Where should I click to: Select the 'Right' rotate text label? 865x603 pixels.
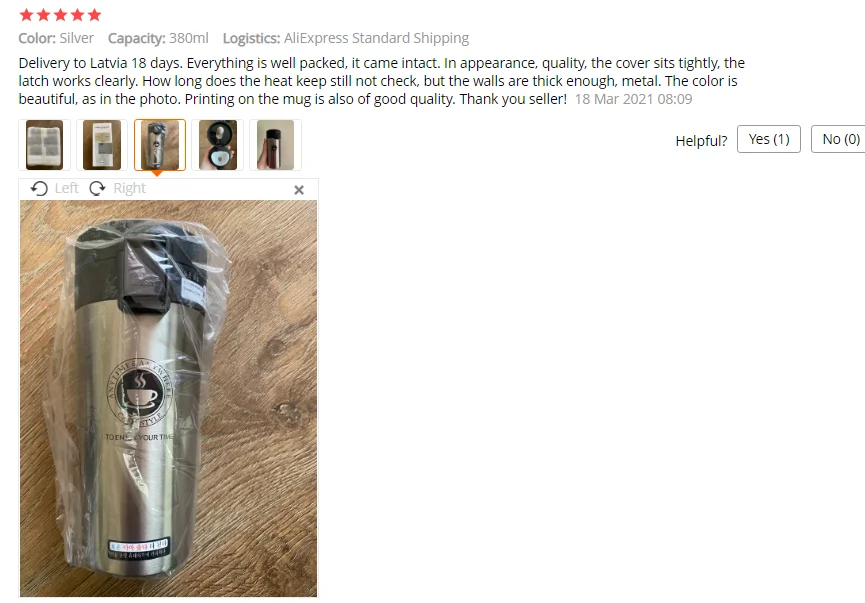pos(130,189)
